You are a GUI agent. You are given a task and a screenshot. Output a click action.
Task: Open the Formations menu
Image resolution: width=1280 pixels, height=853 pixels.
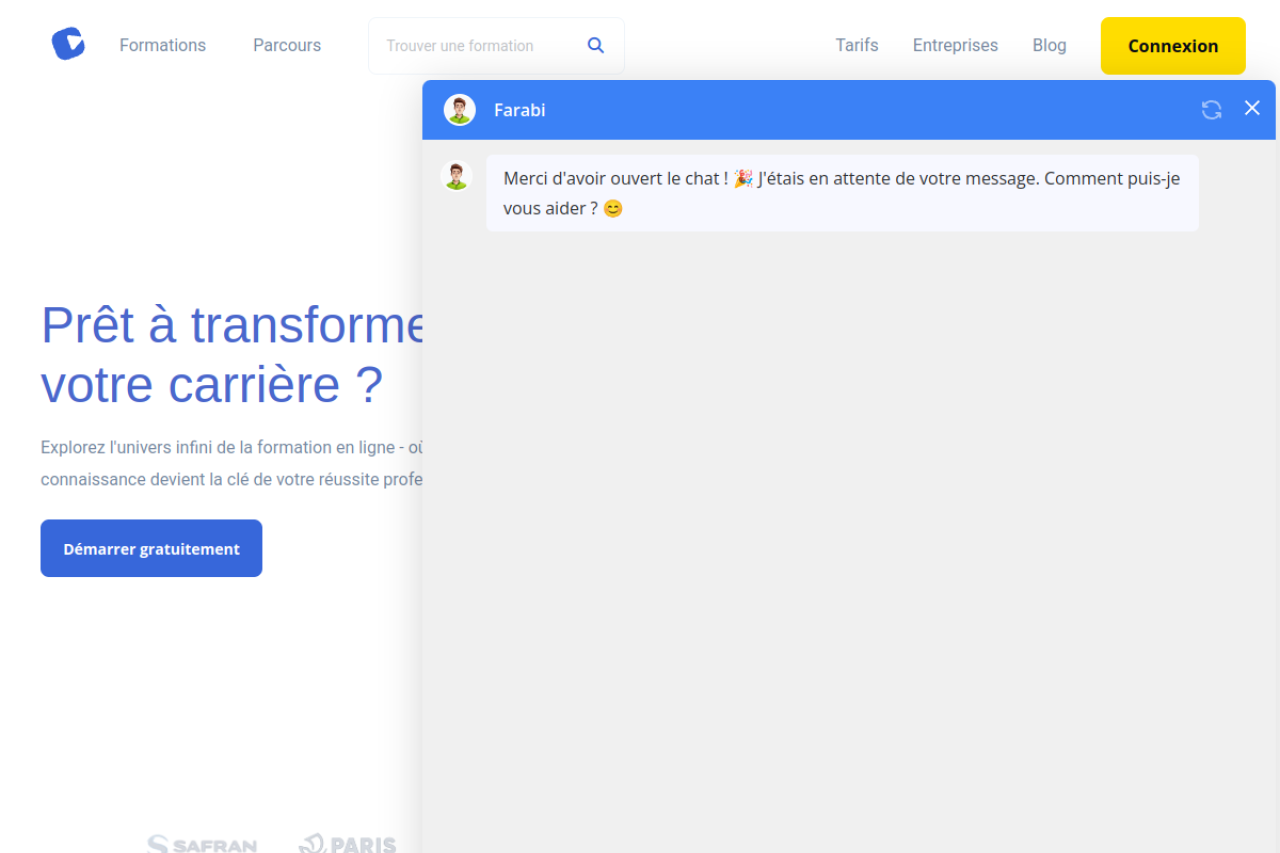162,45
